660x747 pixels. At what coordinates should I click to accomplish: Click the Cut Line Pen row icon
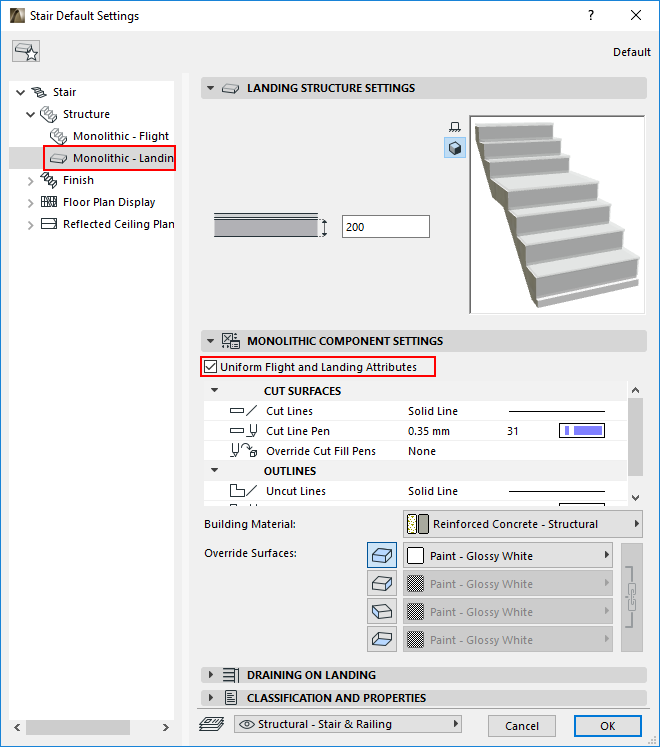243,431
